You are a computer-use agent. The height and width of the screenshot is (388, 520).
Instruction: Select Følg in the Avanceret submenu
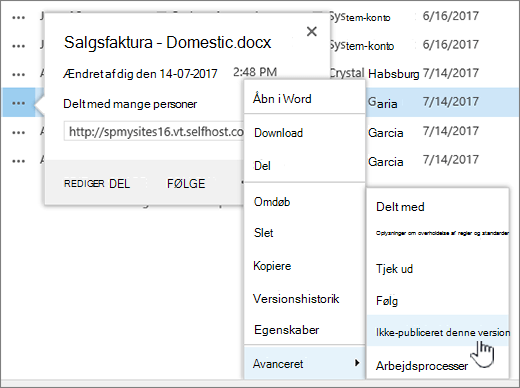pyautogui.click(x=387, y=301)
